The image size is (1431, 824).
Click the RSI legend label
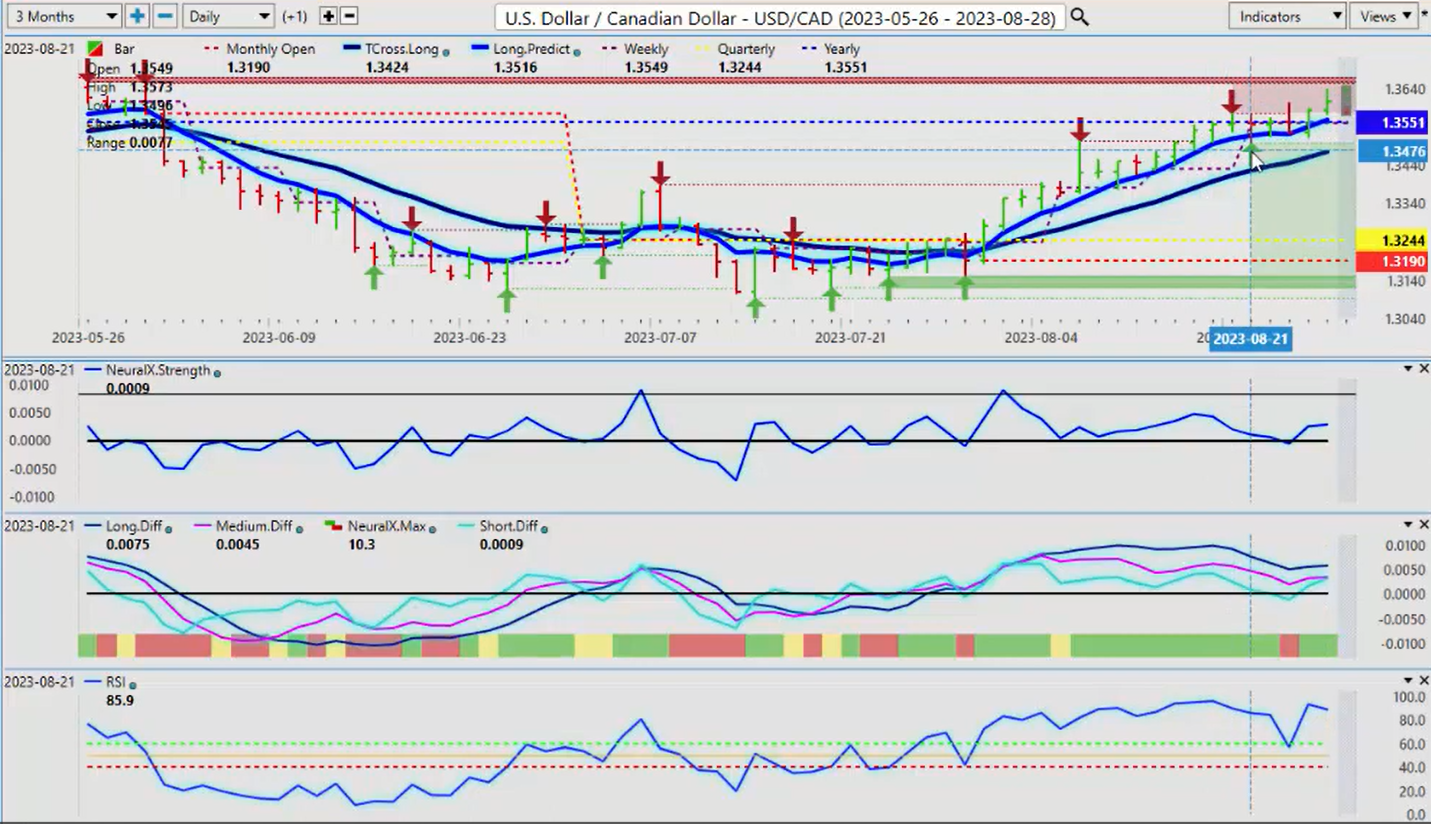coord(115,682)
